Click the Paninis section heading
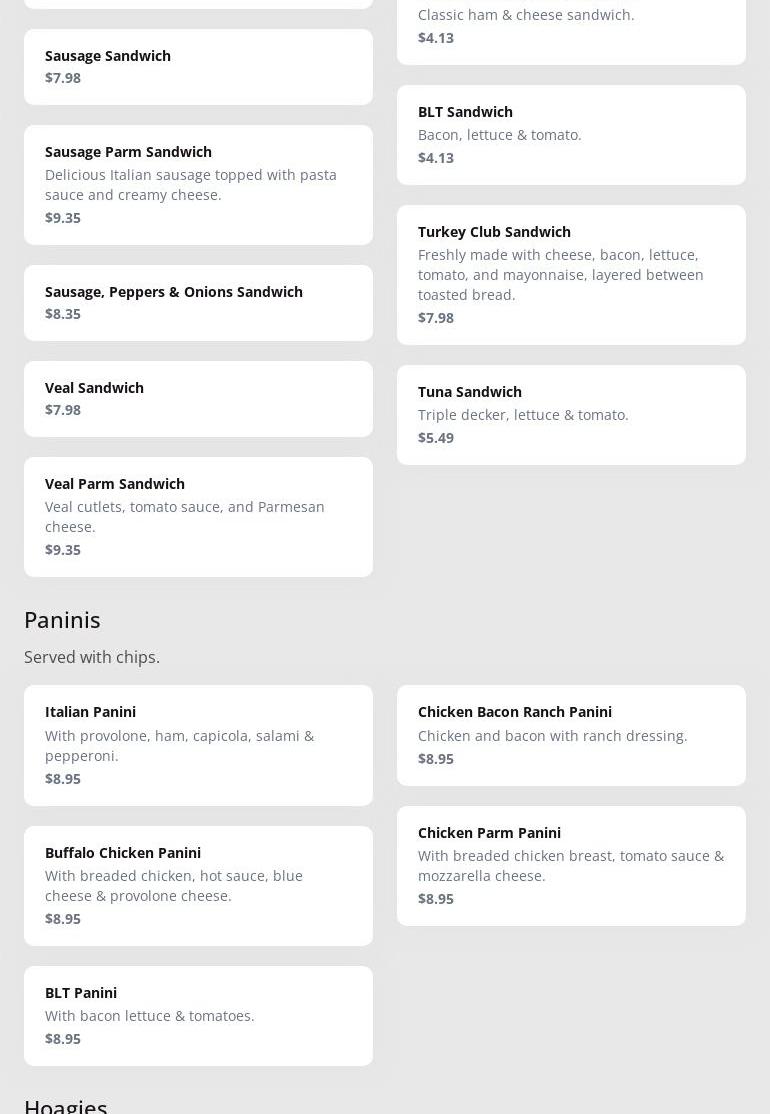770x1114 pixels. 62,620
